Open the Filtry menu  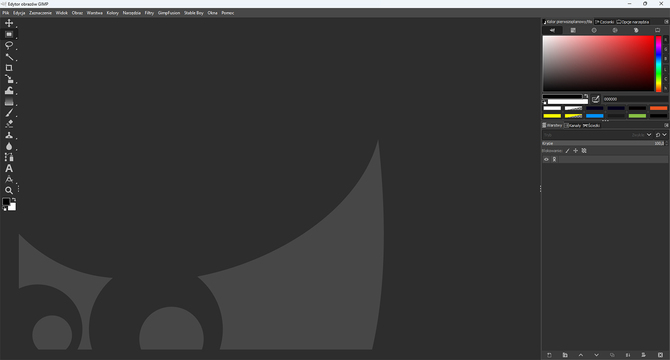149,13
